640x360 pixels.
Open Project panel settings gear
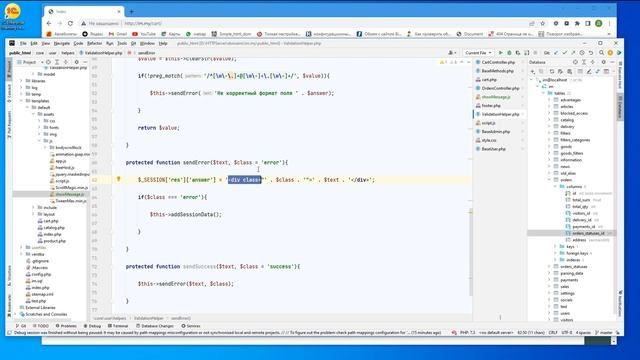pyautogui.click(x=76, y=62)
